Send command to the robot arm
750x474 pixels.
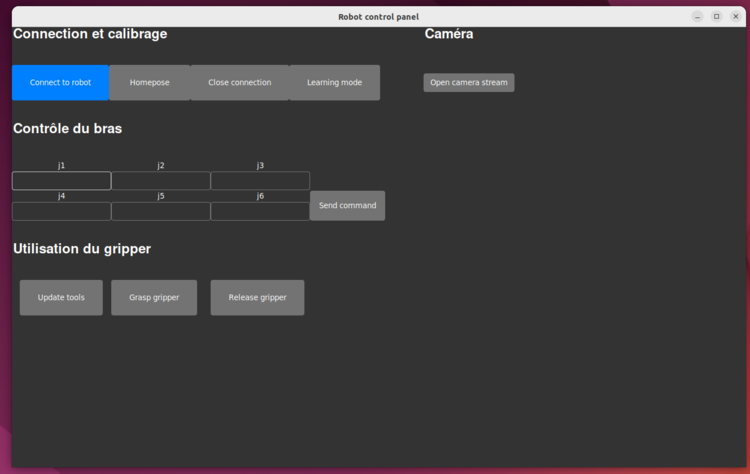347,206
